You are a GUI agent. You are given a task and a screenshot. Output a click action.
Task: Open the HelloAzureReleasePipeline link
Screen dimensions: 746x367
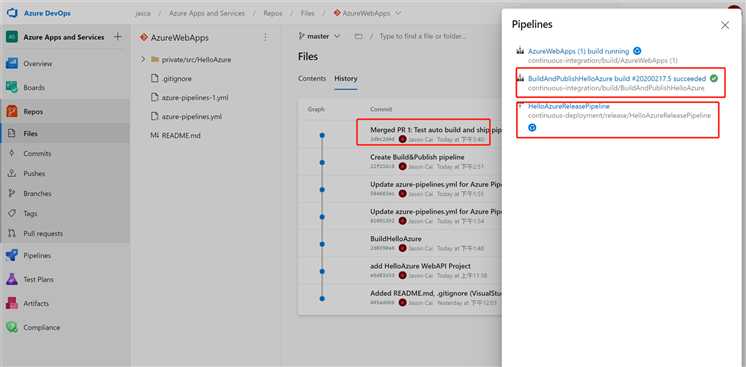coord(569,106)
